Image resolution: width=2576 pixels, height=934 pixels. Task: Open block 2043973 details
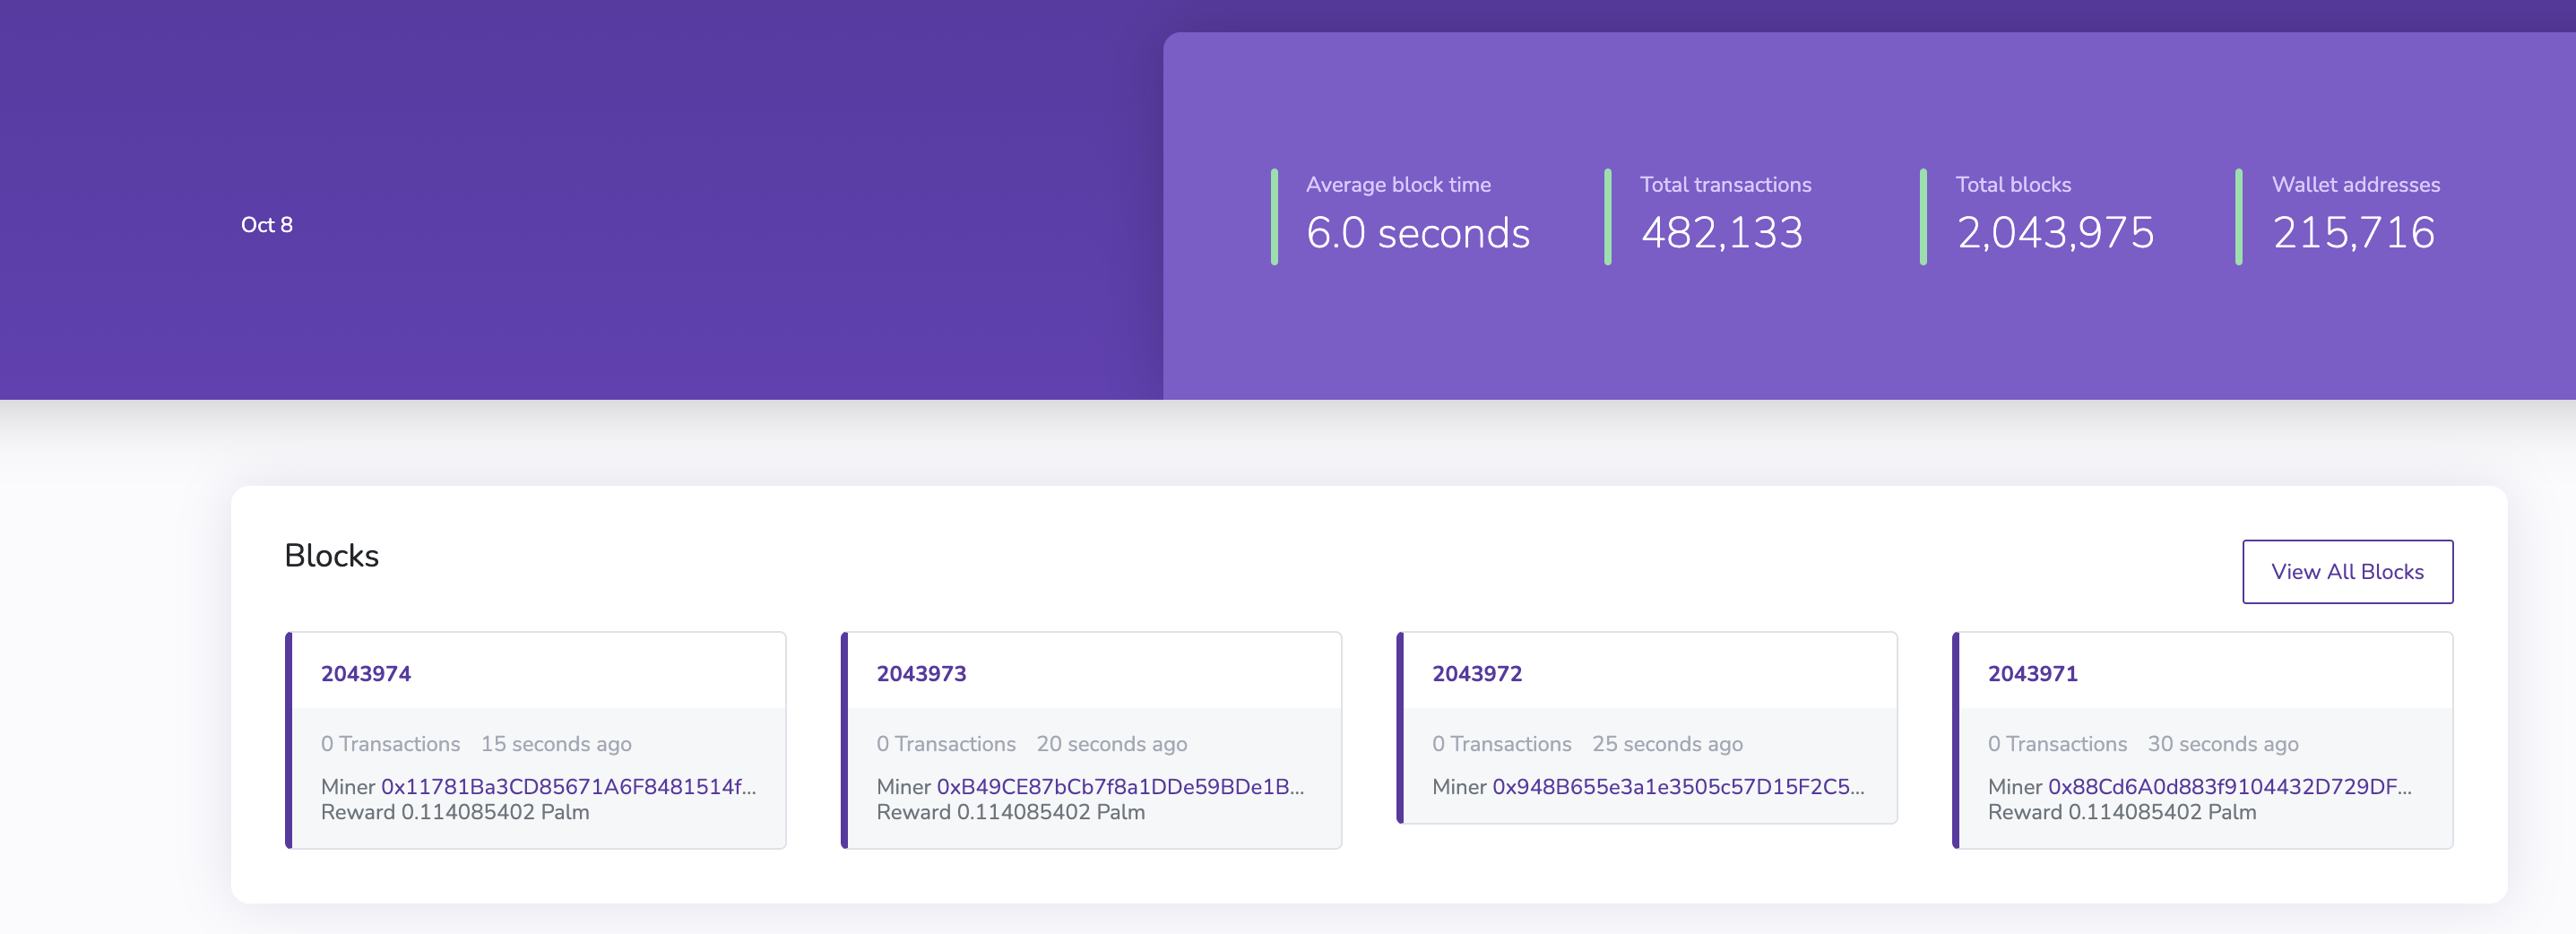pos(922,674)
